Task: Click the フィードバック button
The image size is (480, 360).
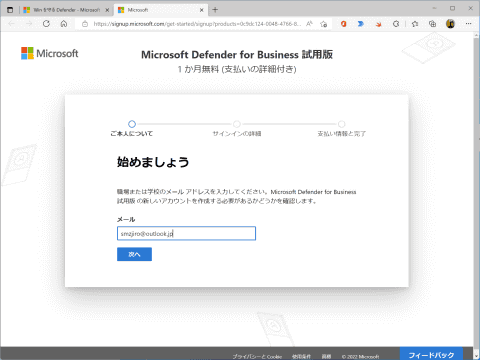Action: 431,354
